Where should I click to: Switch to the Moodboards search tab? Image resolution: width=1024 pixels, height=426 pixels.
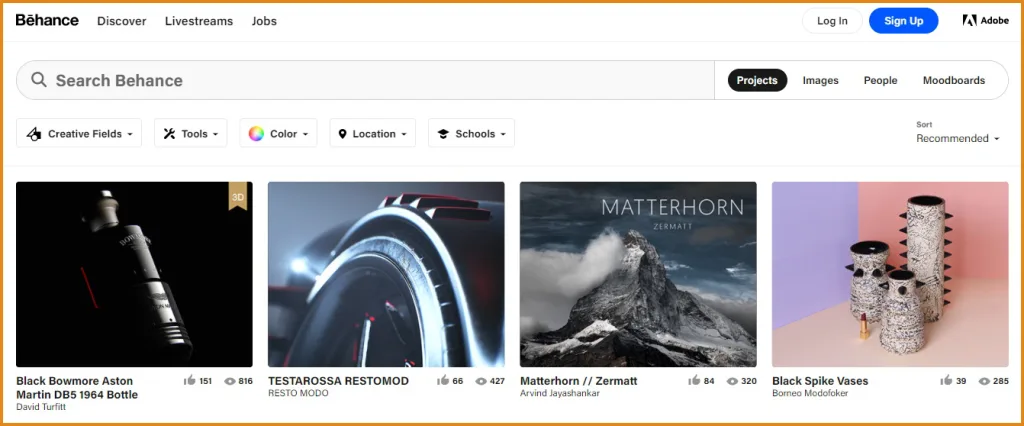click(953, 80)
